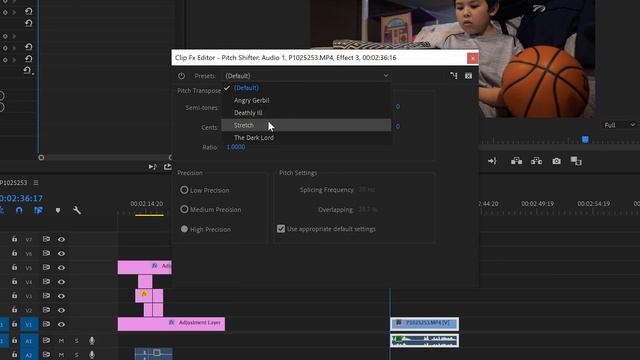The height and width of the screenshot is (360, 640).
Task: Hide track V3 with its eye icon
Action: pos(61,296)
